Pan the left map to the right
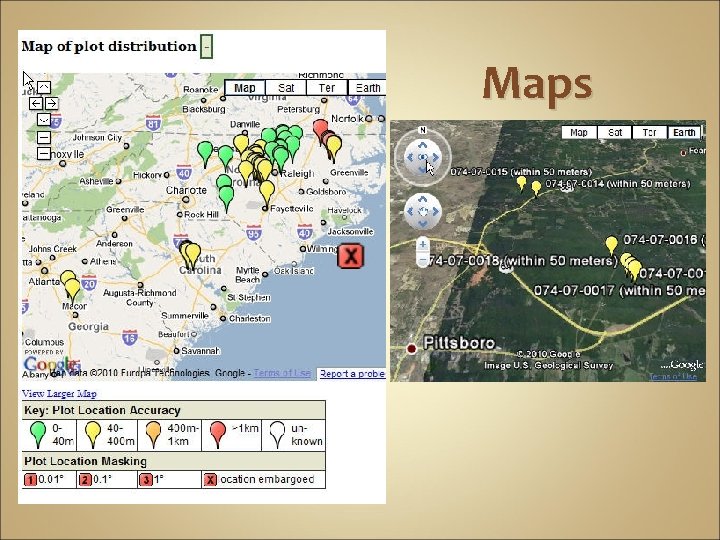720x540 pixels. [51, 103]
